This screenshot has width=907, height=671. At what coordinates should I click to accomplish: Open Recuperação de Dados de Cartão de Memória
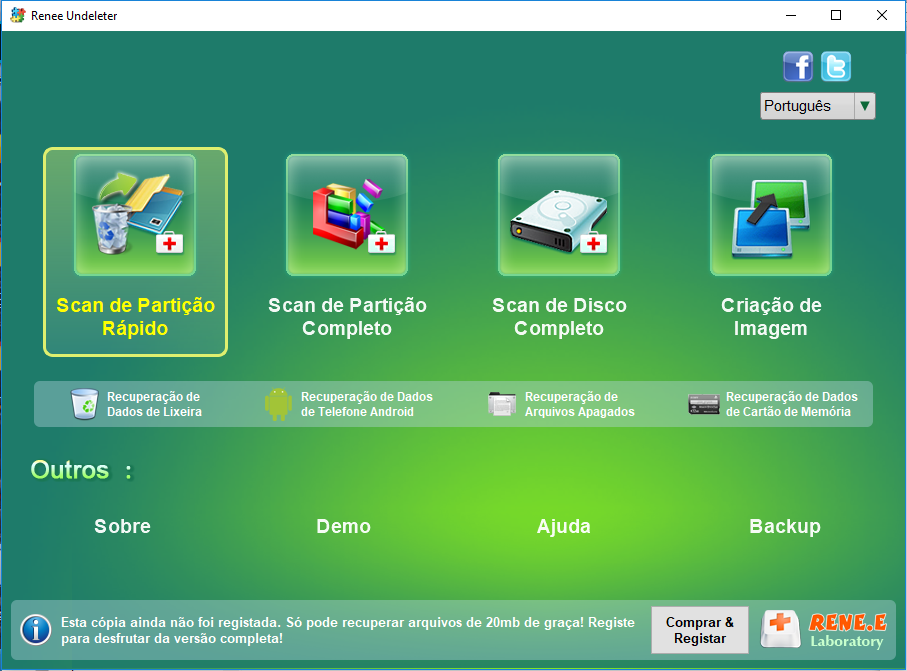(x=792, y=404)
